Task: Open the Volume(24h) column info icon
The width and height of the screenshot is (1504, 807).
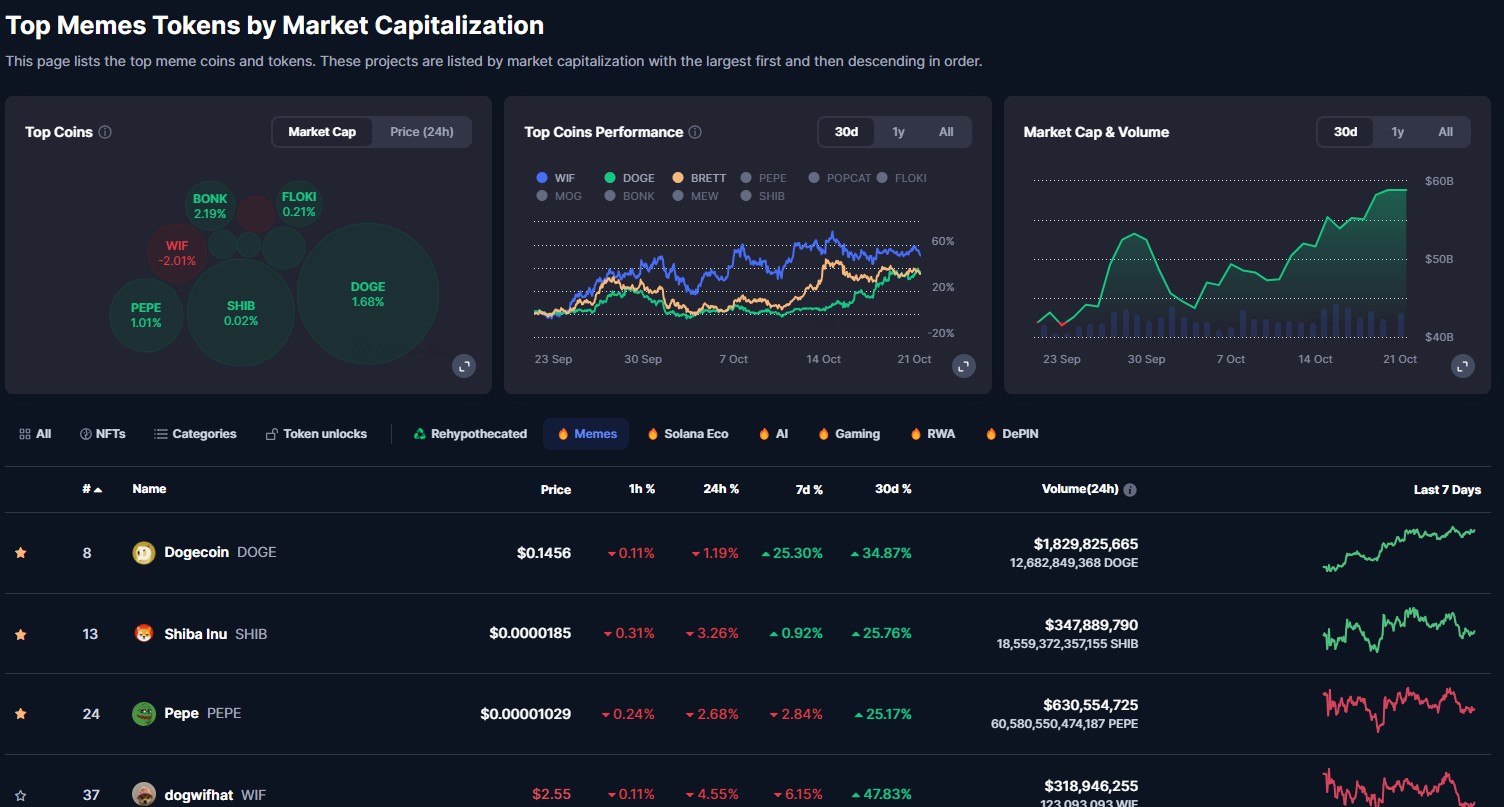Action: [1130, 490]
